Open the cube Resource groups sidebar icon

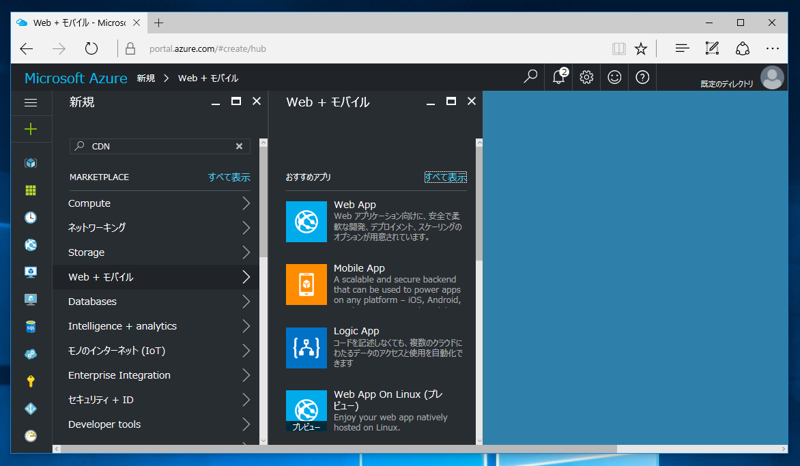pos(31,163)
